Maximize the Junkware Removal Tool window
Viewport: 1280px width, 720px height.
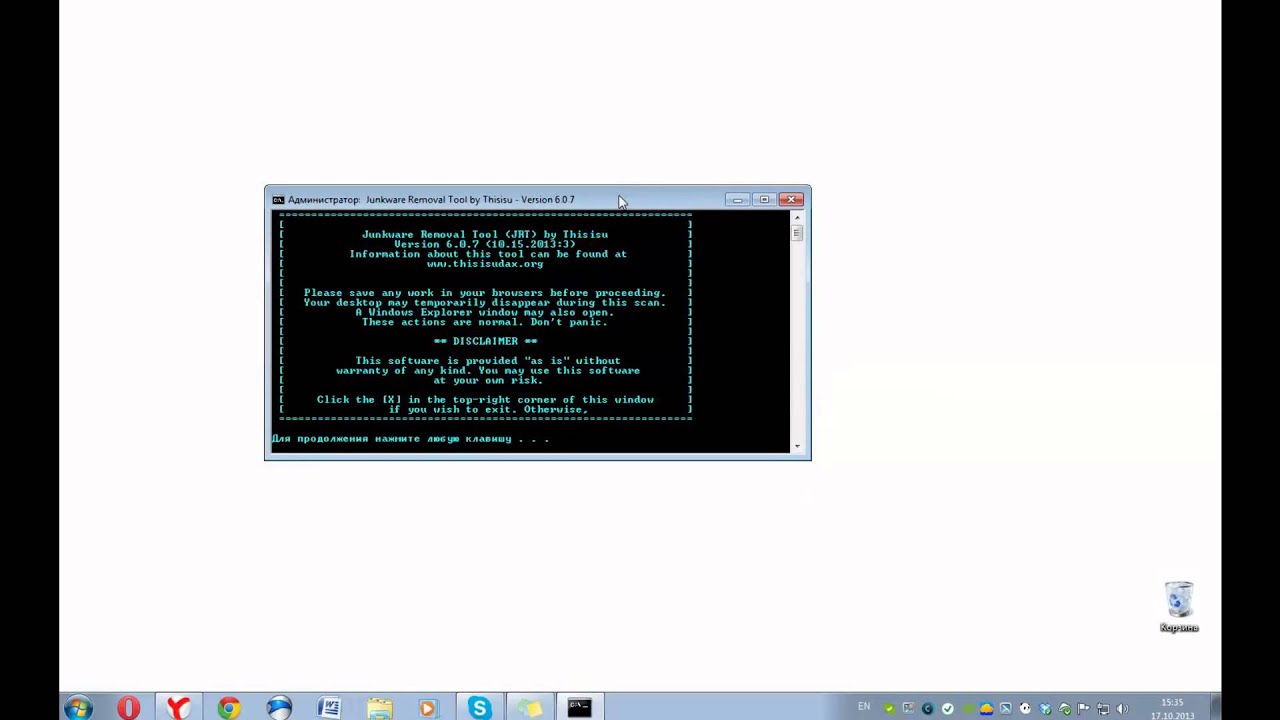tap(764, 200)
